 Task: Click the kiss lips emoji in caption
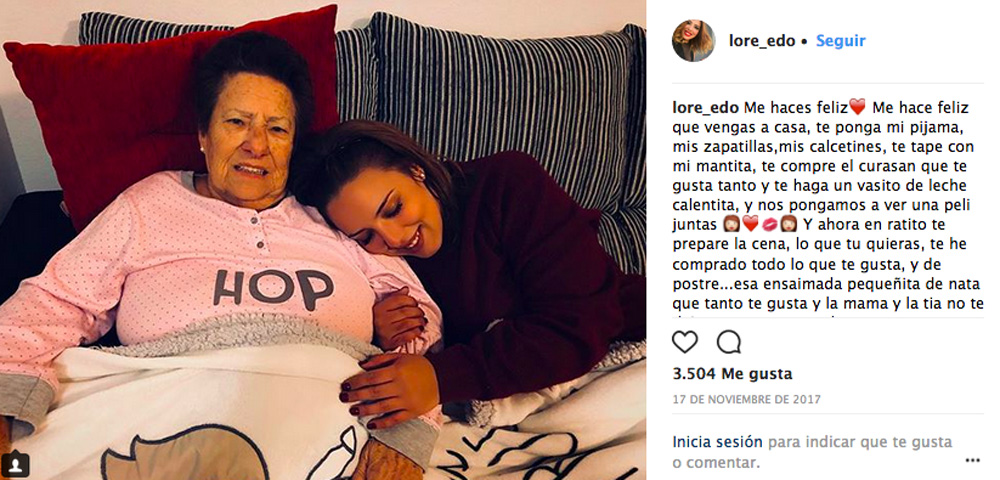[x=770, y=225]
